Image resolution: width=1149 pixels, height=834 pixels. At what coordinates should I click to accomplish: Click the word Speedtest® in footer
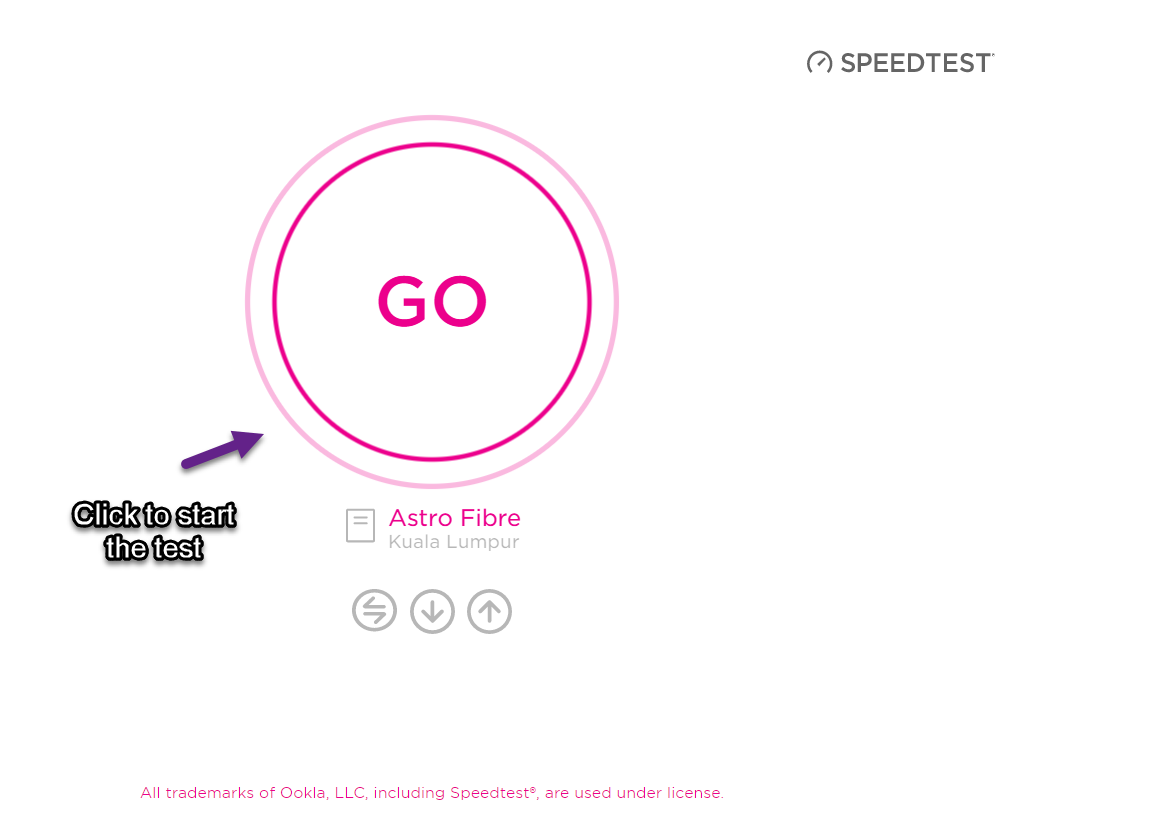point(493,793)
